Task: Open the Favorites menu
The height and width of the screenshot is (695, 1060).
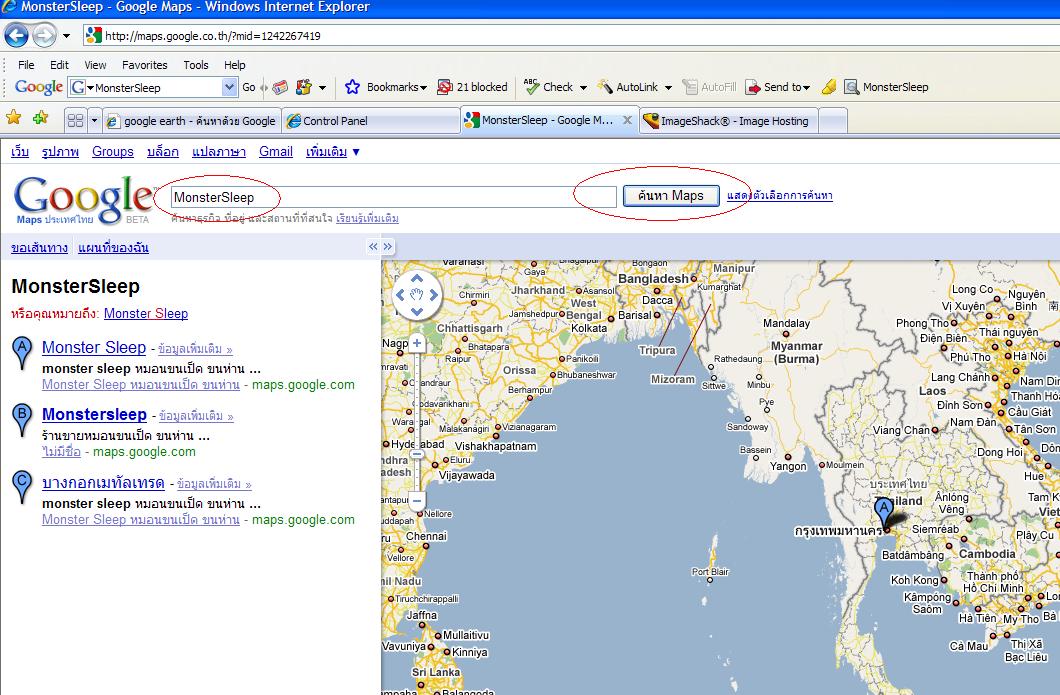Action: coord(145,65)
